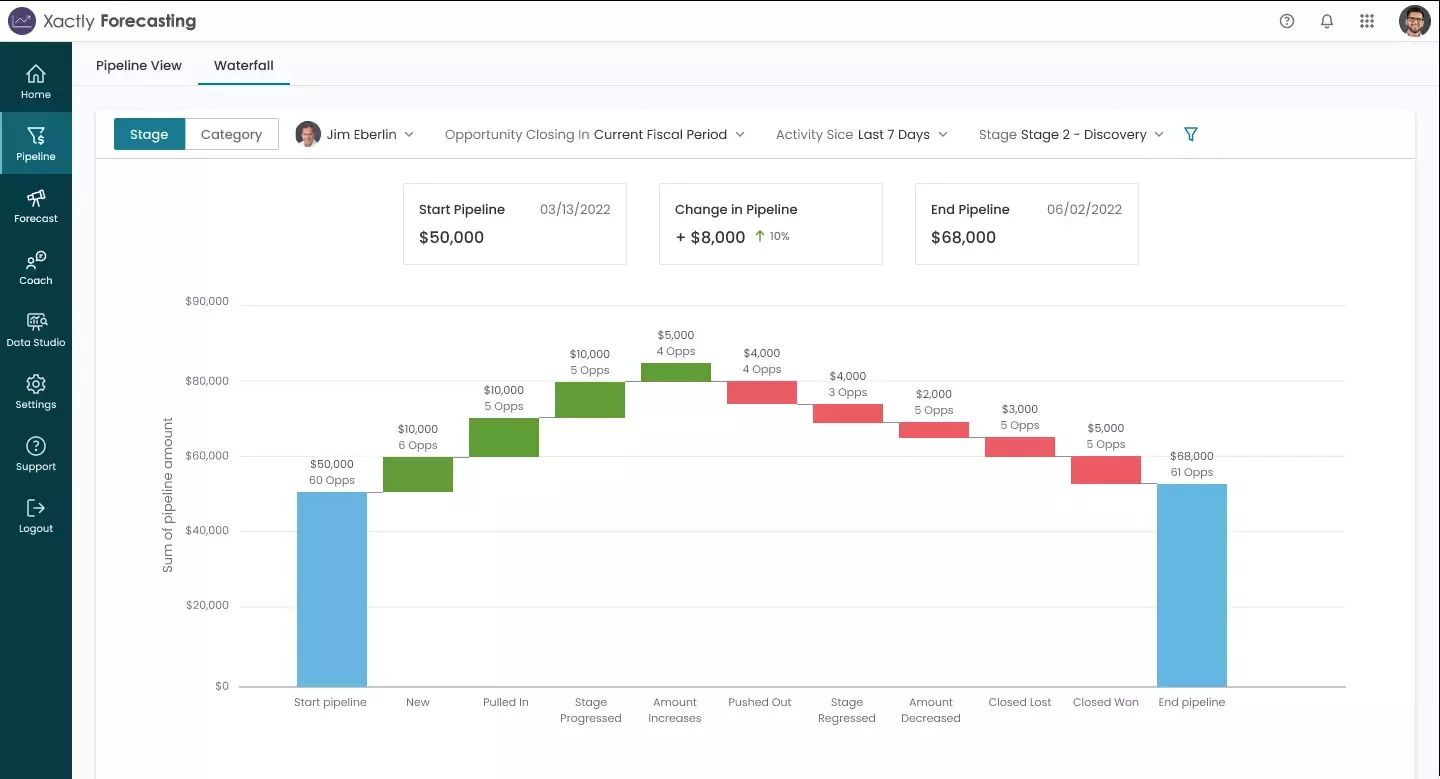The image size is (1440, 779).
Task: Open Data Studio from the sidebar
Action: (x=36, y=323)
